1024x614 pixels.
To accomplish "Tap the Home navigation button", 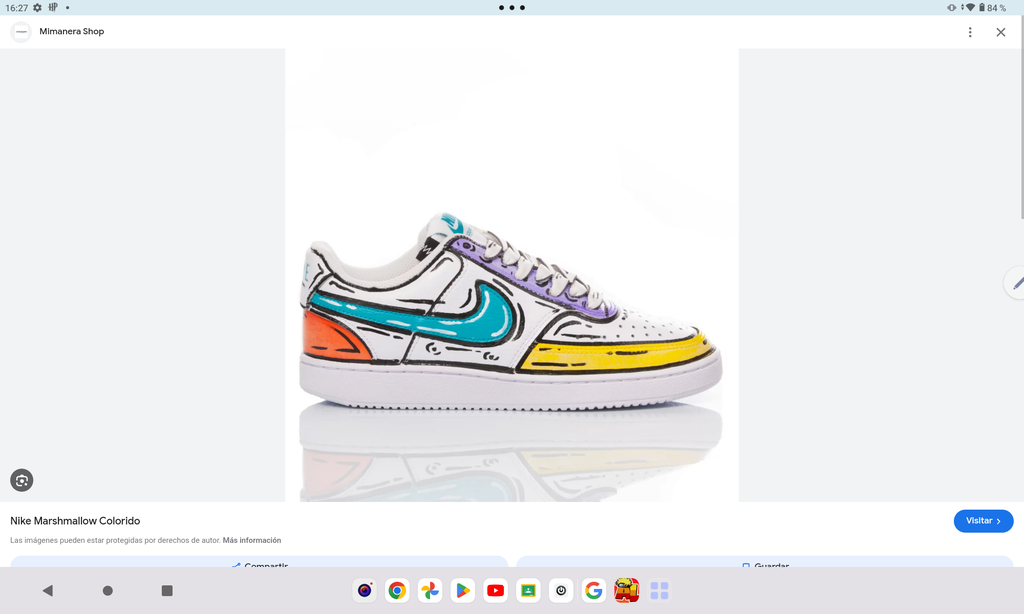I will (108, 590).
